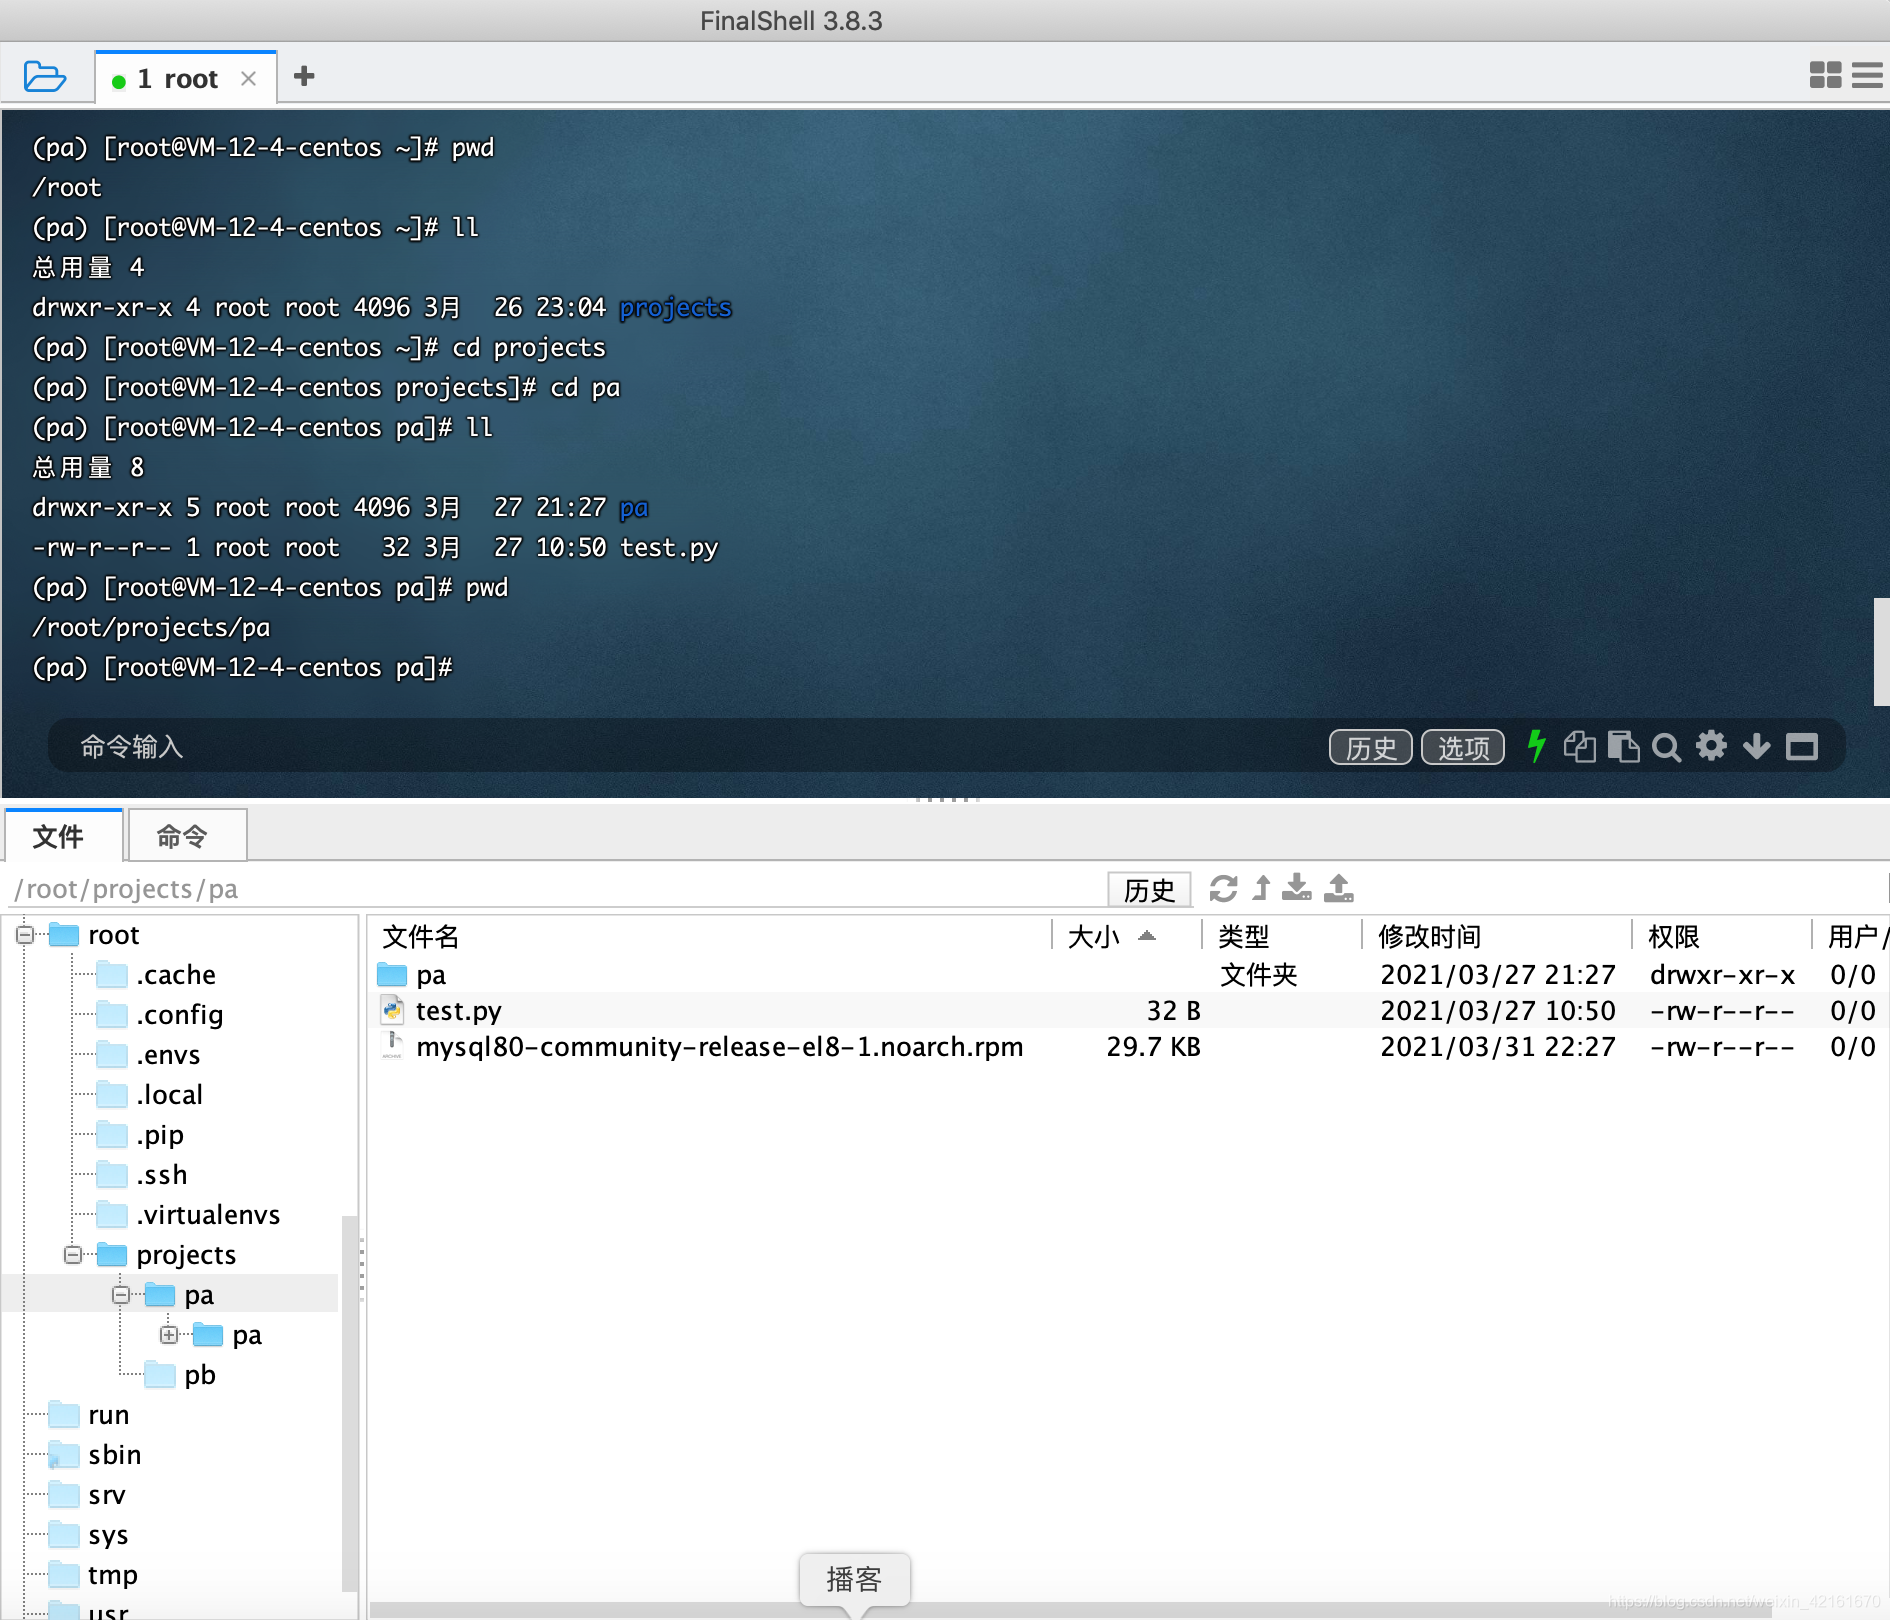The width and height of the screenshot is (1890, 1620).
Task: Select test.py file in list
Action: tap(1128, 1011)
